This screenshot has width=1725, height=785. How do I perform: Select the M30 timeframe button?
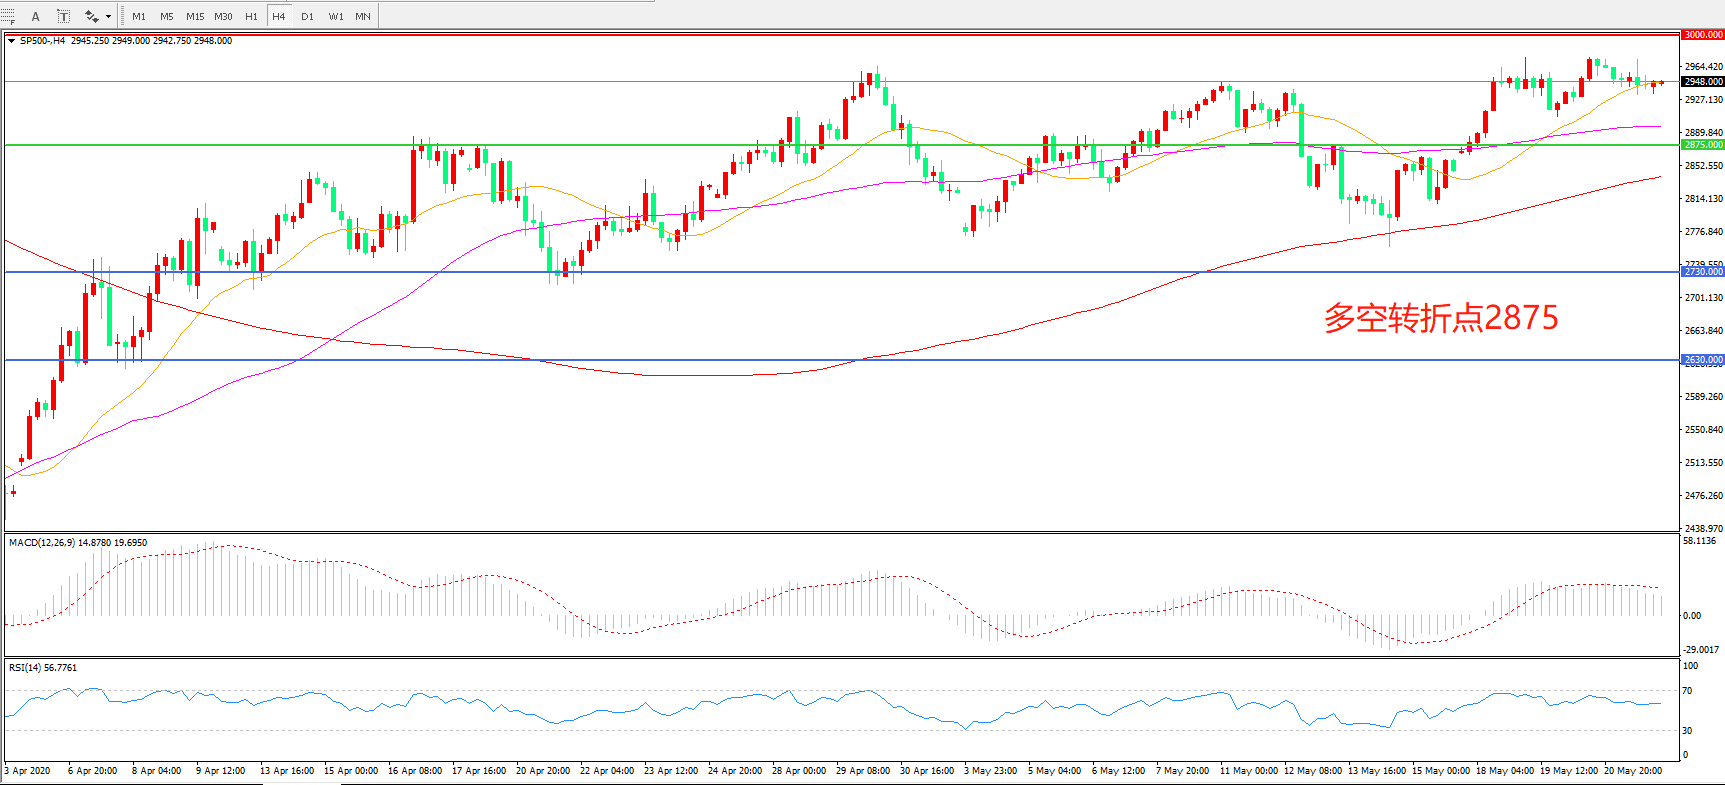coord(223,16)
